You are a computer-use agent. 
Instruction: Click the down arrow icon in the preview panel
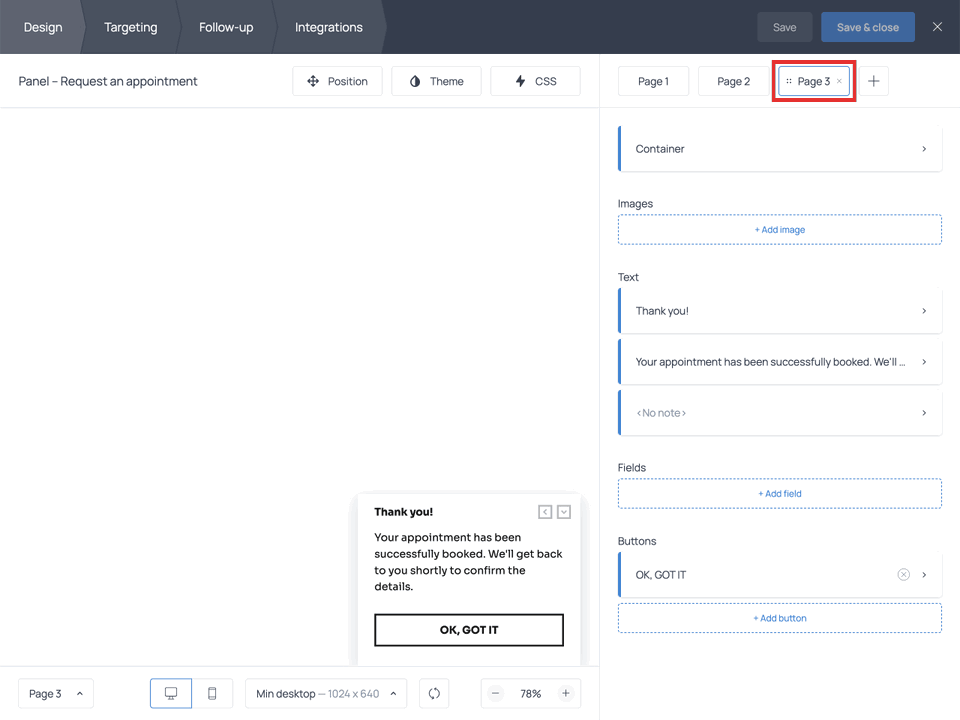pyautogui.click(x=564, y=512)
